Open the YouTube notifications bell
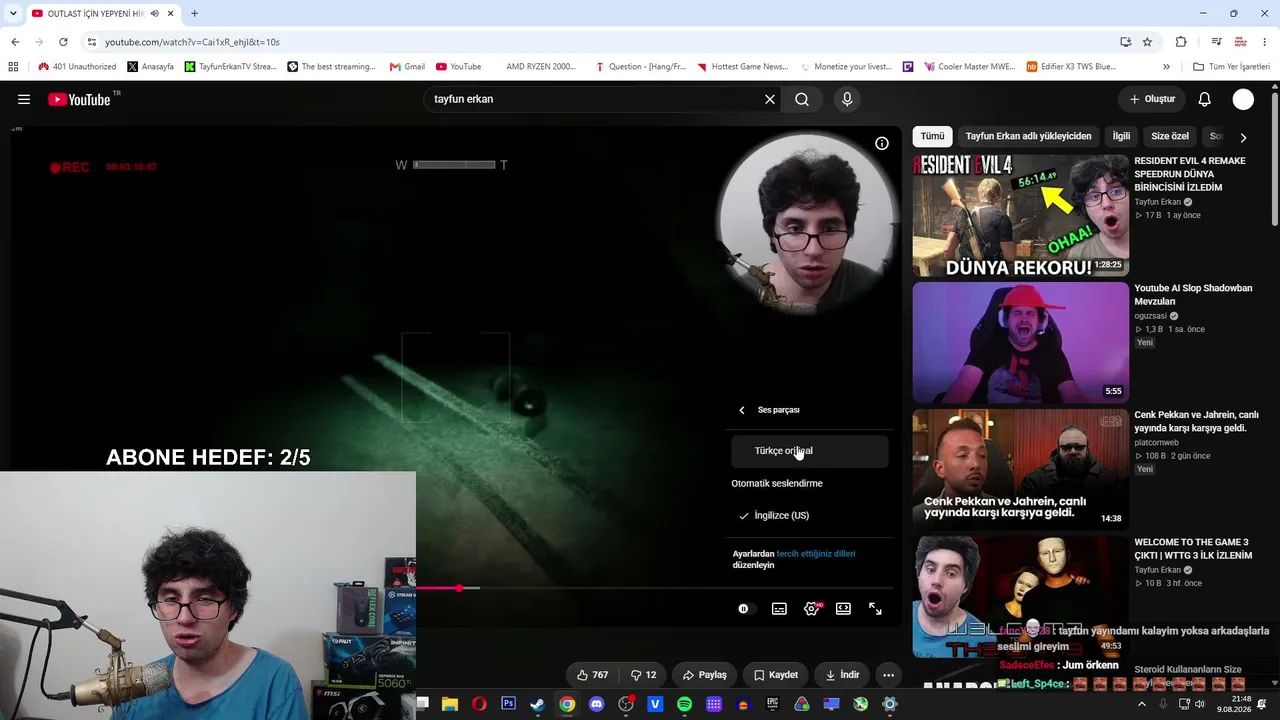Image resolution: width=1280 pixels, height=720 pixels. click(1205, 99)
